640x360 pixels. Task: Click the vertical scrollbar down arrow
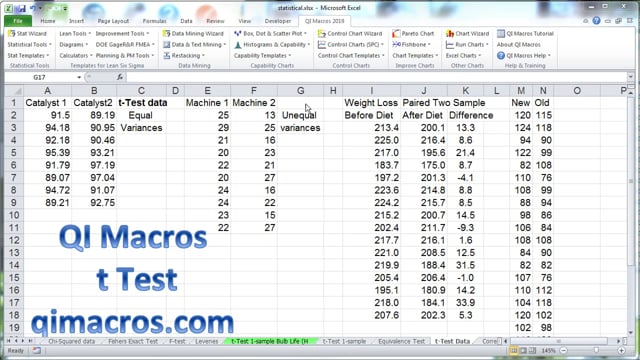click(631, 333)
